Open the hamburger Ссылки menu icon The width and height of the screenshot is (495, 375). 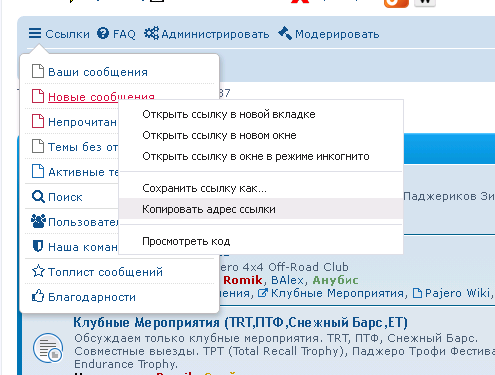(x=35, y=33)
